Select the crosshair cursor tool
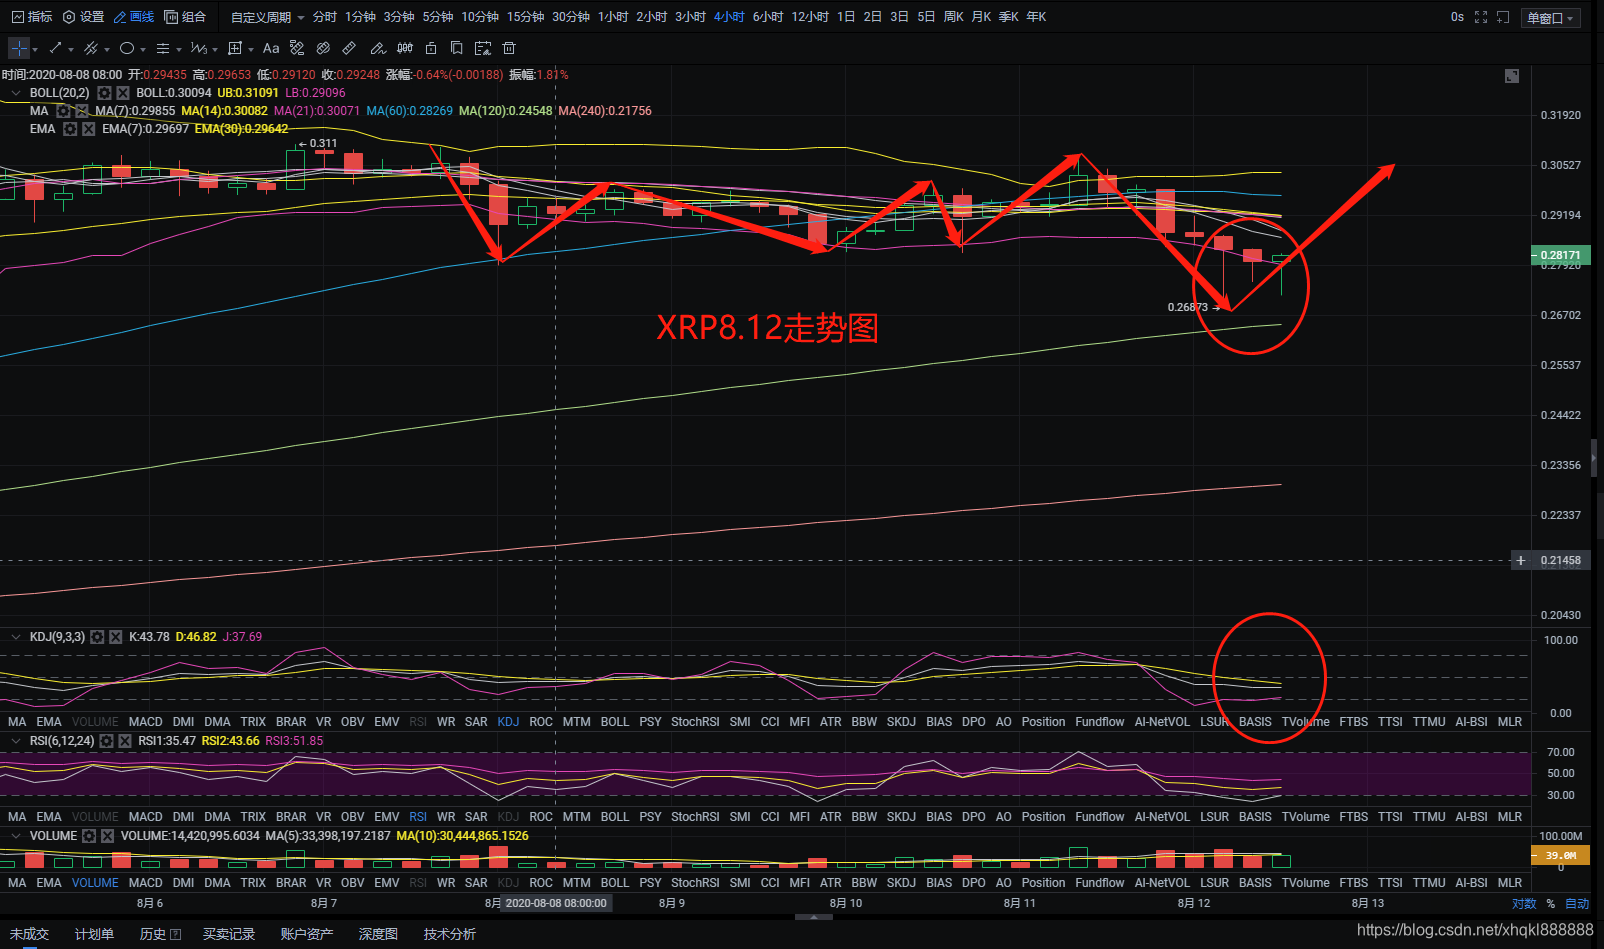Viewport: 1604px width, 949px height. pos(19,48)
